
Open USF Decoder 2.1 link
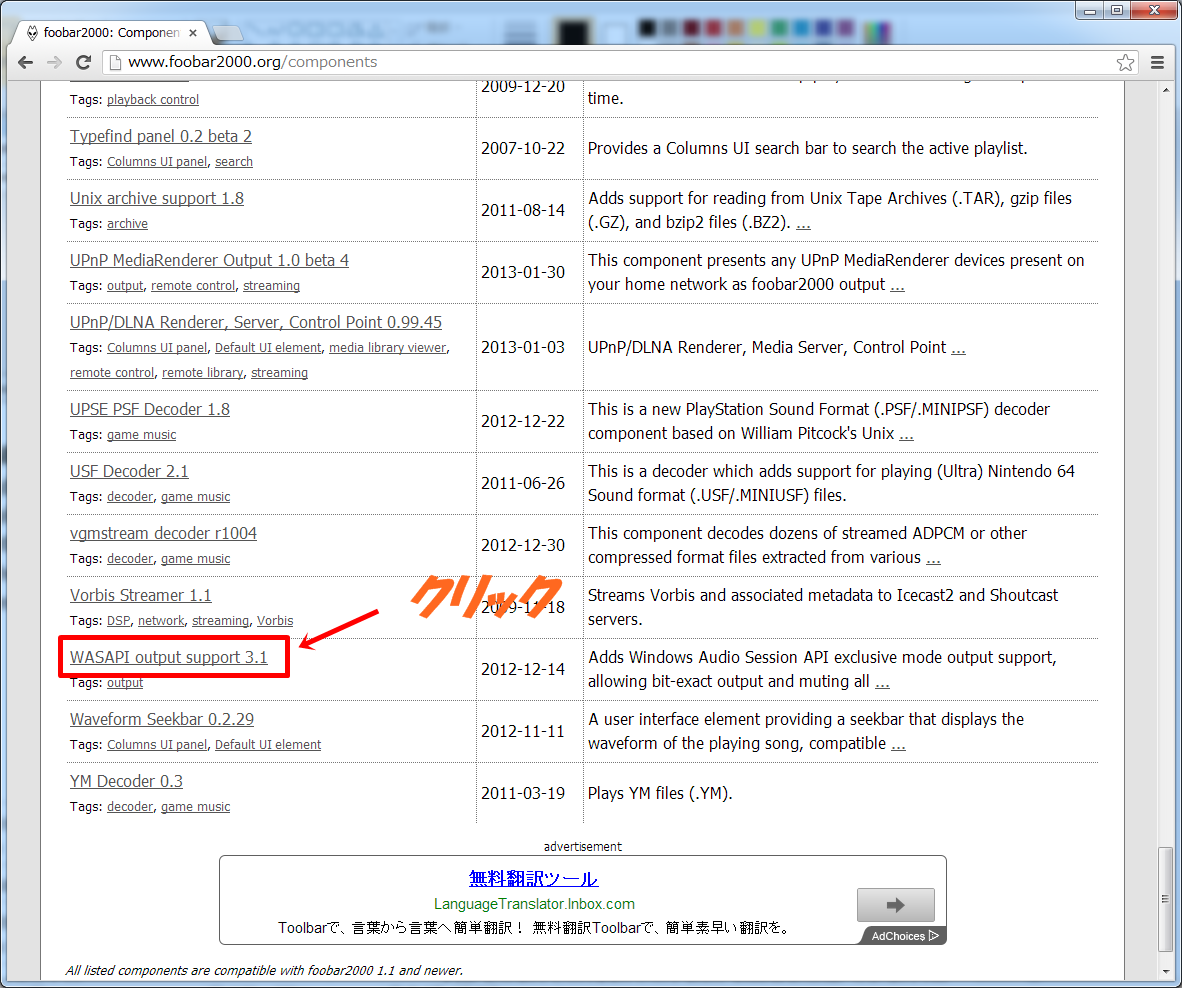[129, 471]
